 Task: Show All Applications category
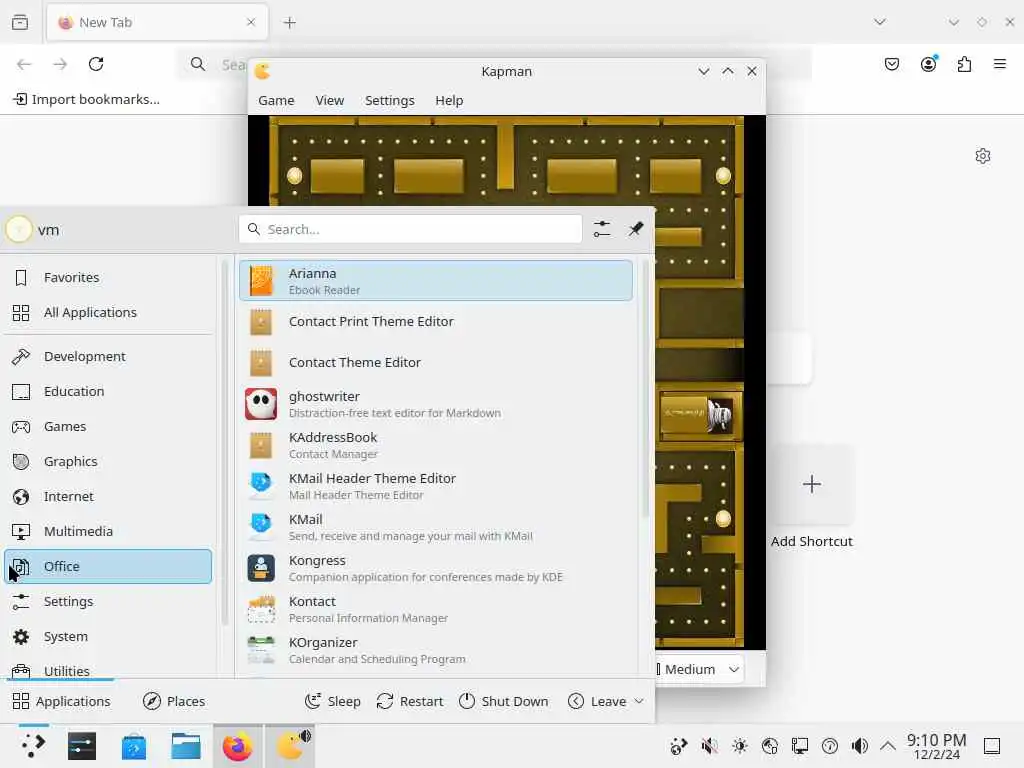pyautogui.click(x=108, y=313)
